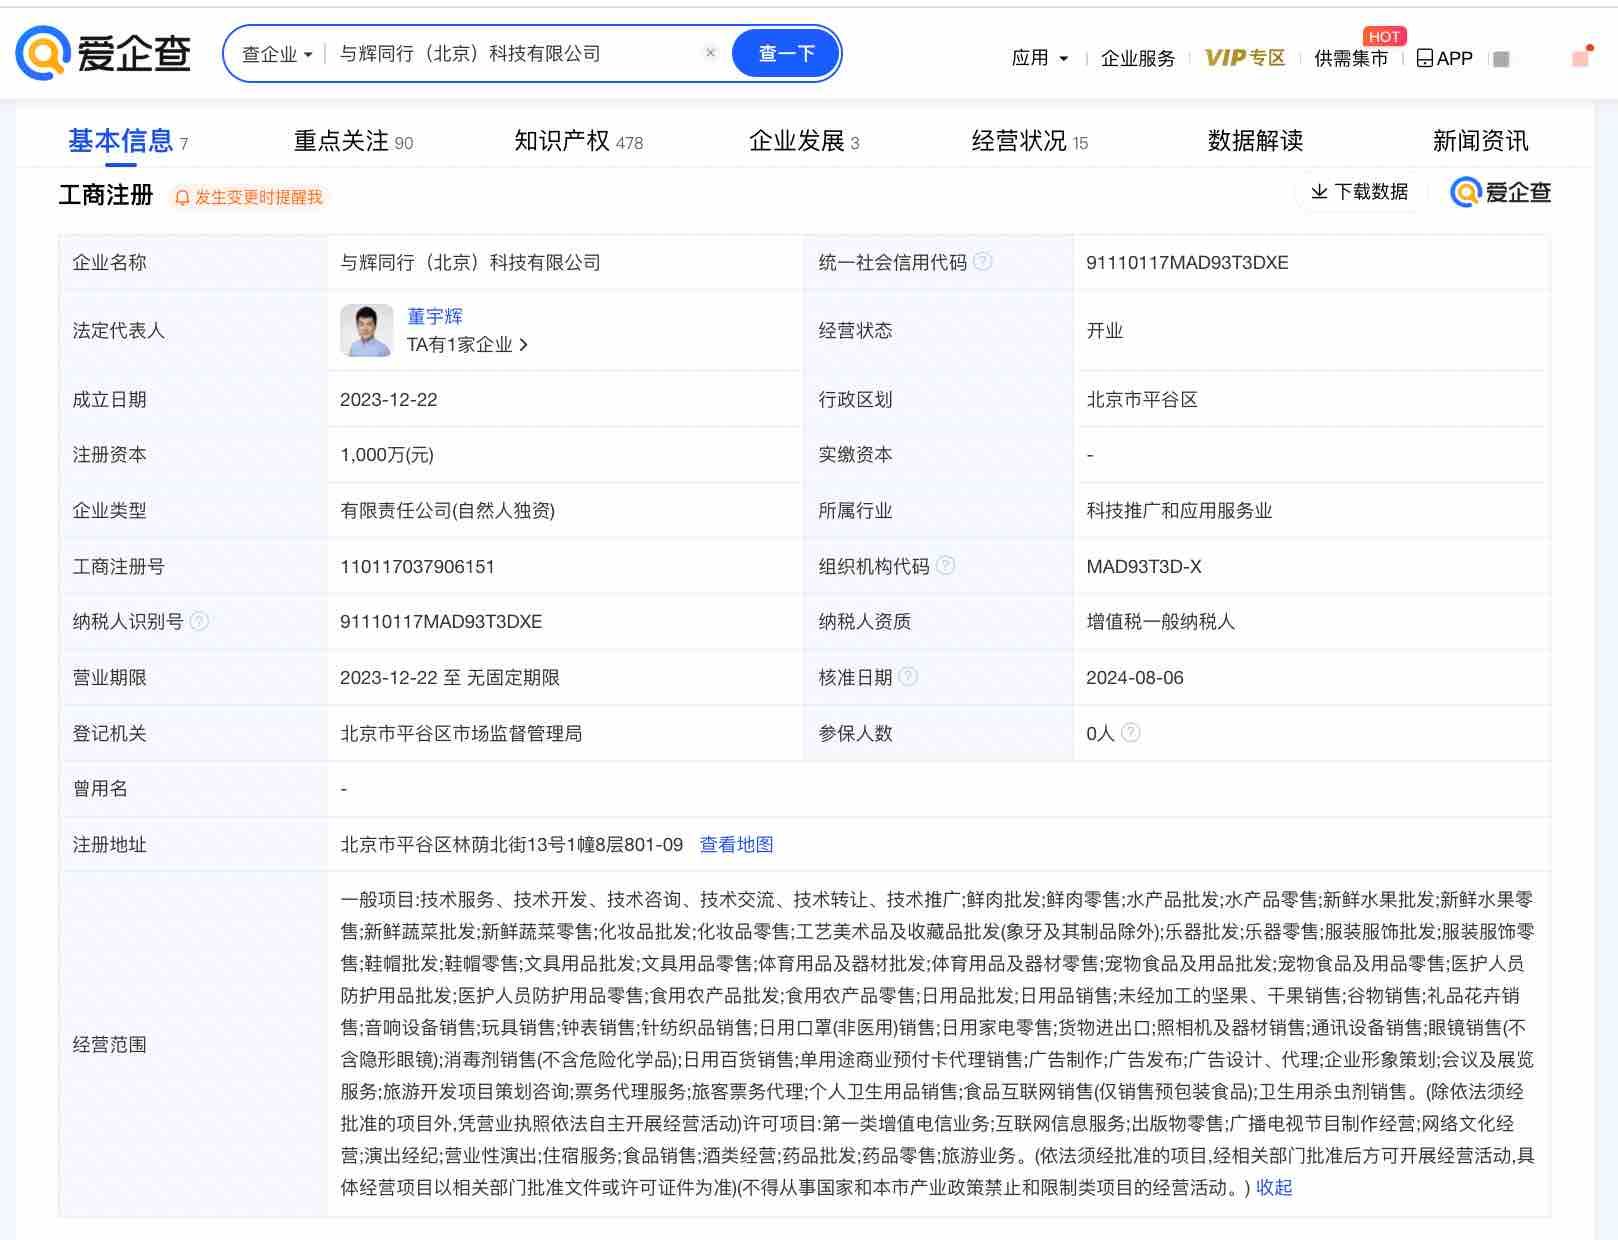
Task: Switch to the 新闻资讯 tab
Action: pyautogui.click(x=1481, y=141)
